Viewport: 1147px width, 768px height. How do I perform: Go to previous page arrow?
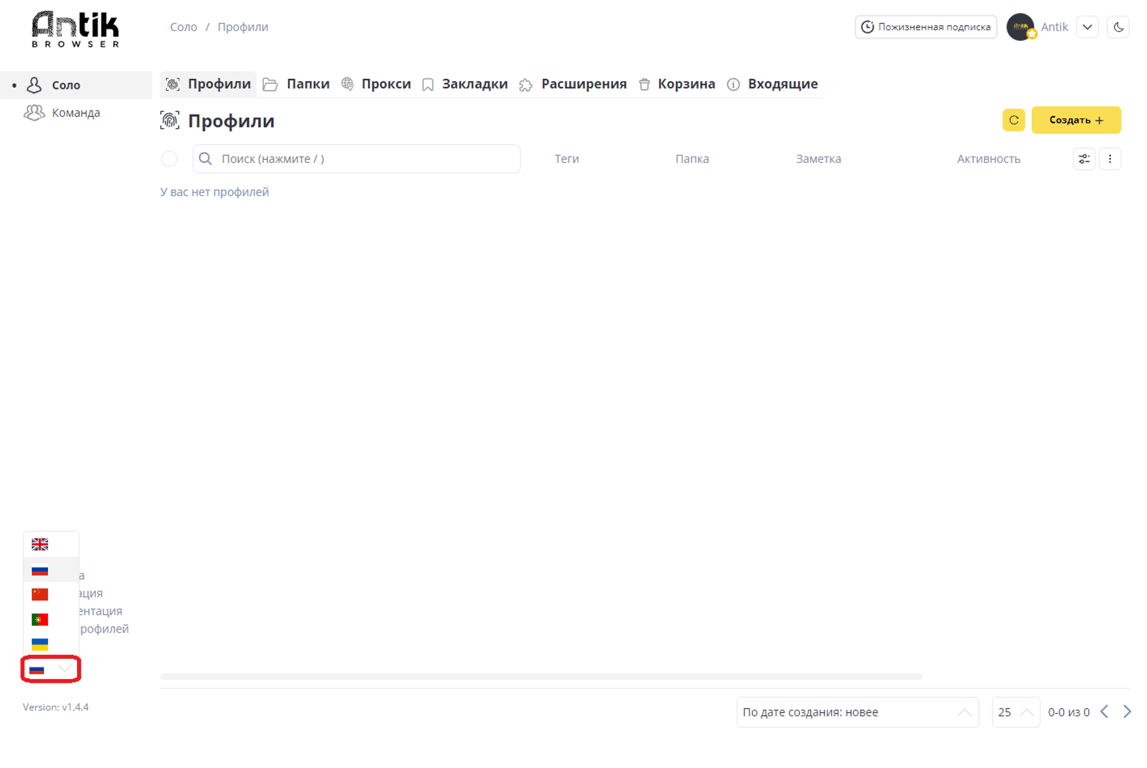tap(1105, 712)
